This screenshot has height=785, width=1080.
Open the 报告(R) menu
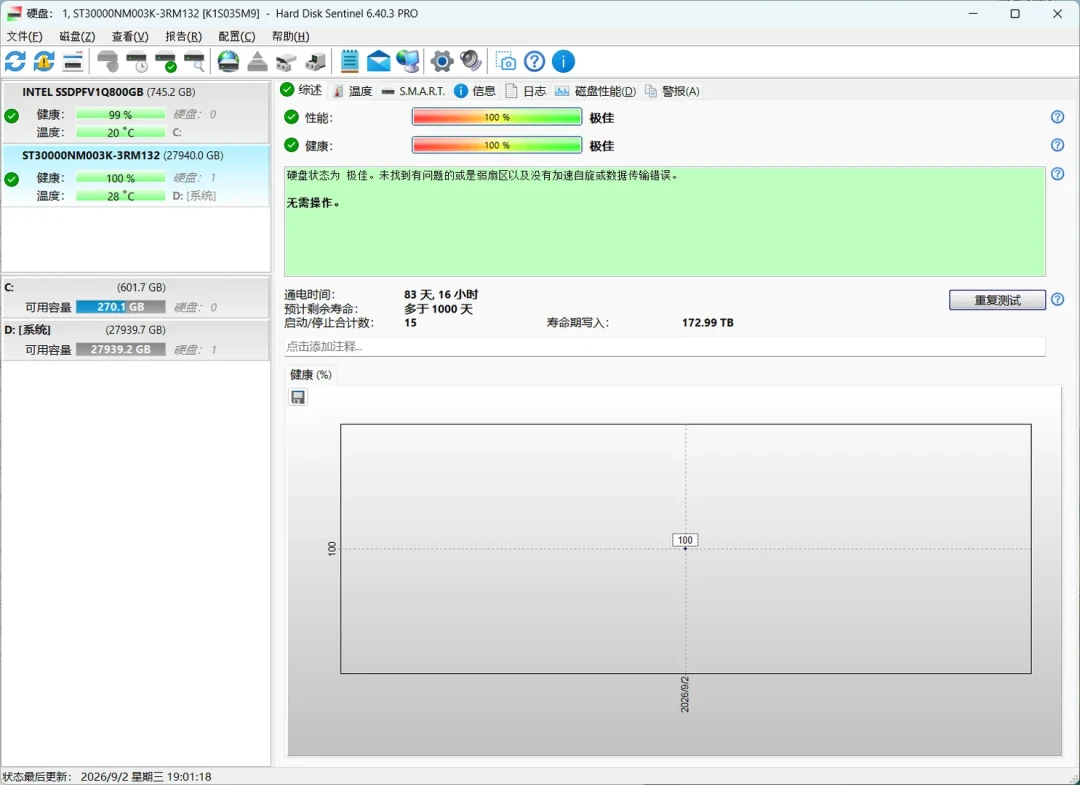[183, 36]
